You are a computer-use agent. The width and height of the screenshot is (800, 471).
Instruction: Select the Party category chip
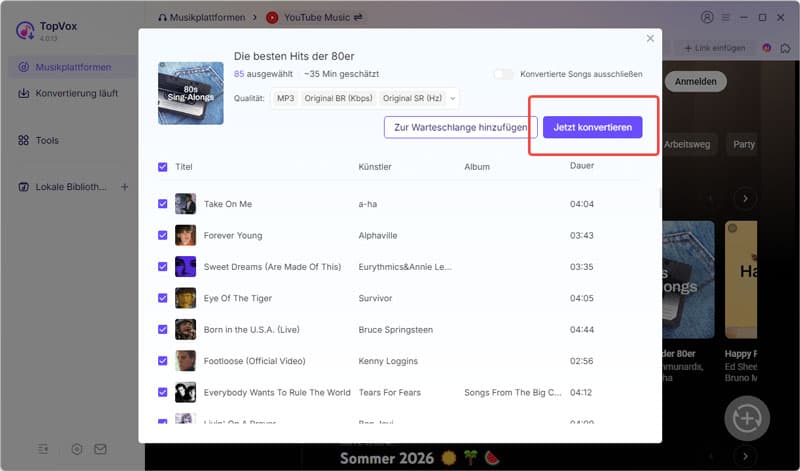point(744,144)
